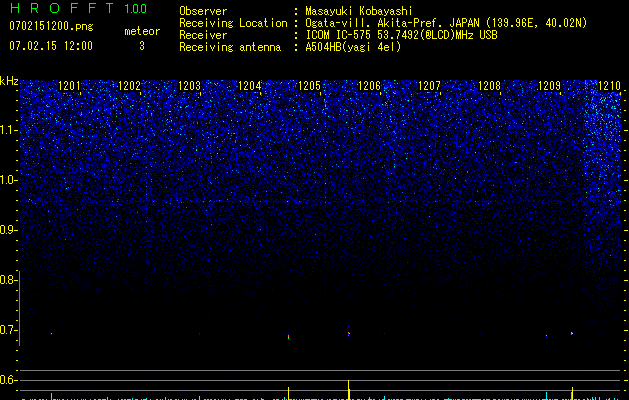The width and height of the screenshot is (629, 400).
Task: Click the yellow intensity spike before 1205
Action: [x=288, y=393]
